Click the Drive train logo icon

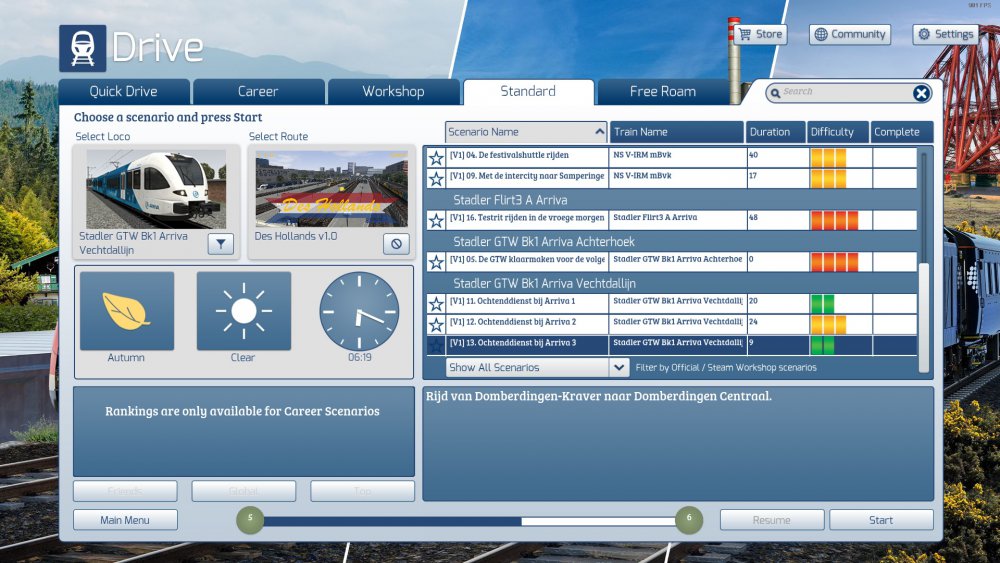[x=82, y=48]
